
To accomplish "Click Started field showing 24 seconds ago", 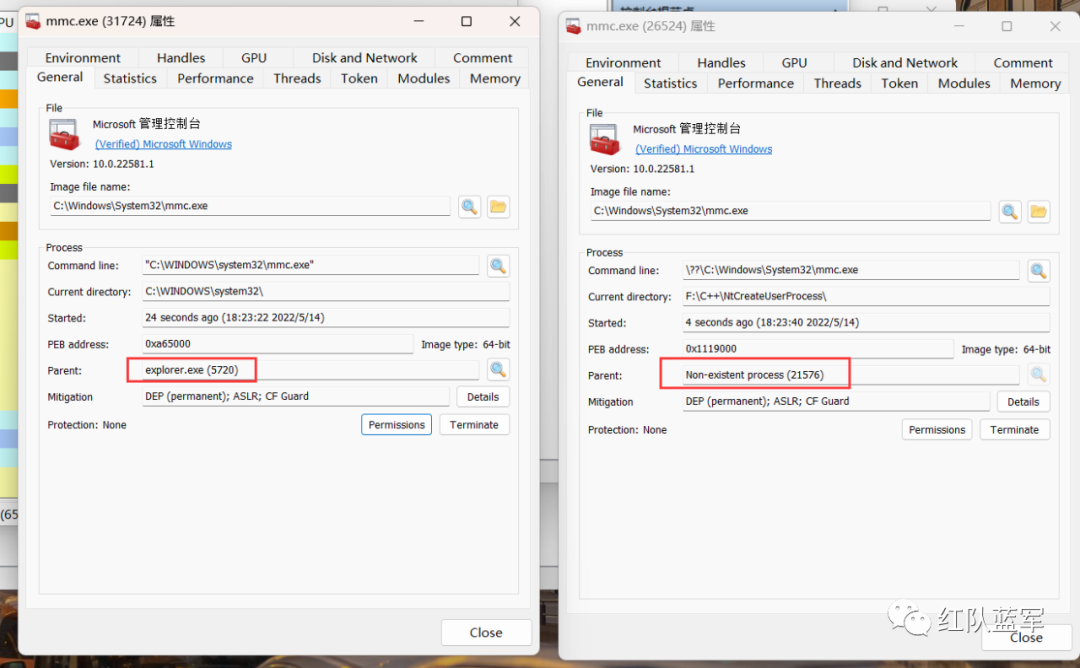I will [x=326, y=317].
